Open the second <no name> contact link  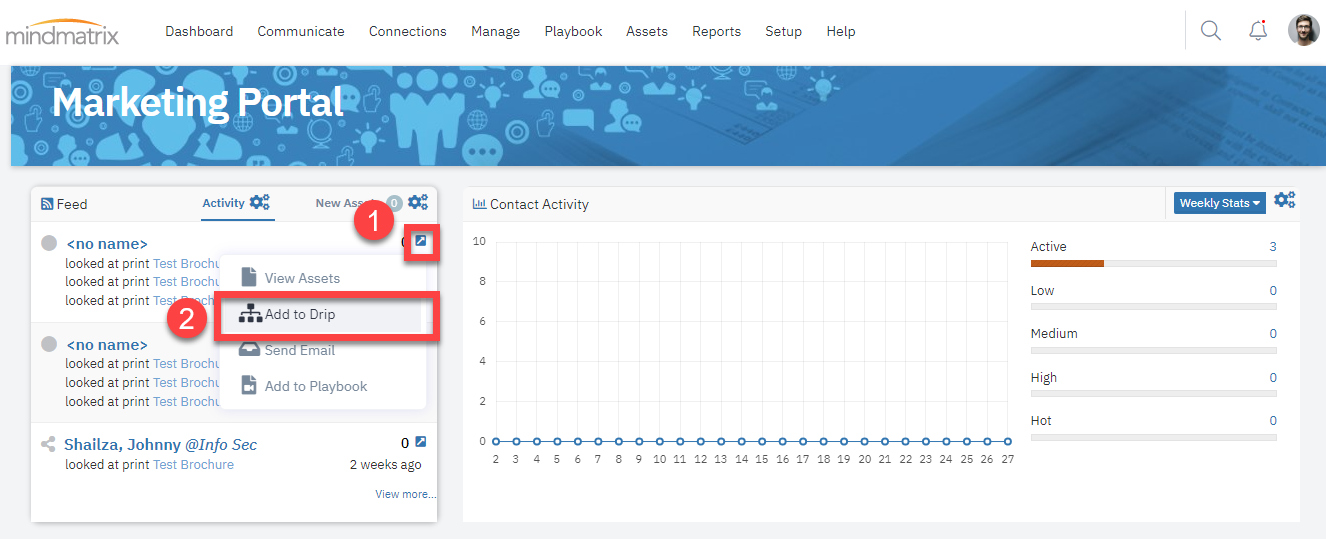coord(107,345)
